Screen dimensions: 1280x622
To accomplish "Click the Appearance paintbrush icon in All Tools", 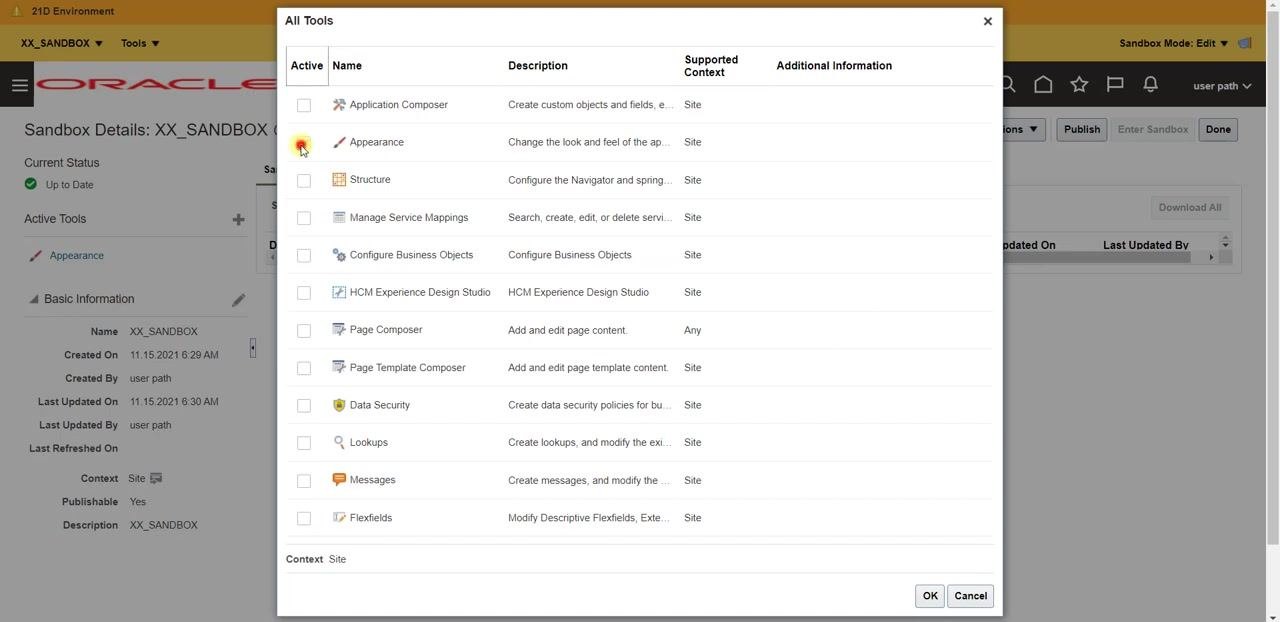I will tap(339, 143).
